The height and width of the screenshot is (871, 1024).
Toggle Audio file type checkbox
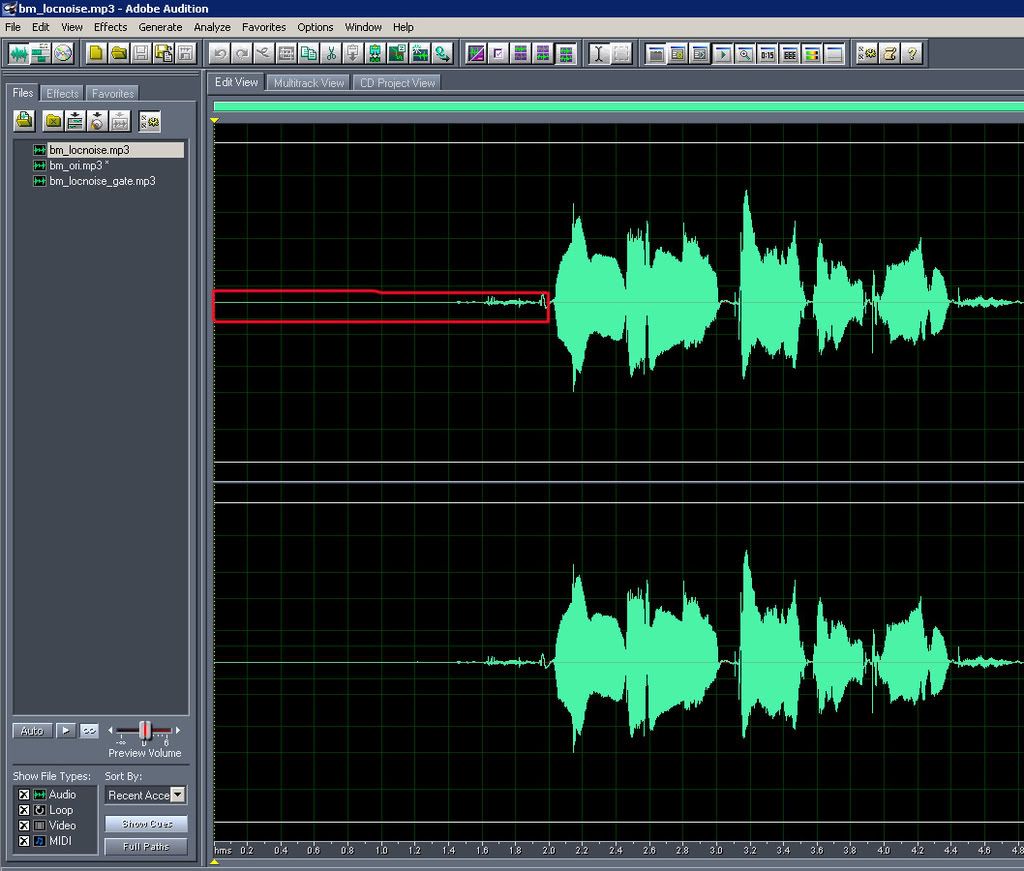coord(24,795)
